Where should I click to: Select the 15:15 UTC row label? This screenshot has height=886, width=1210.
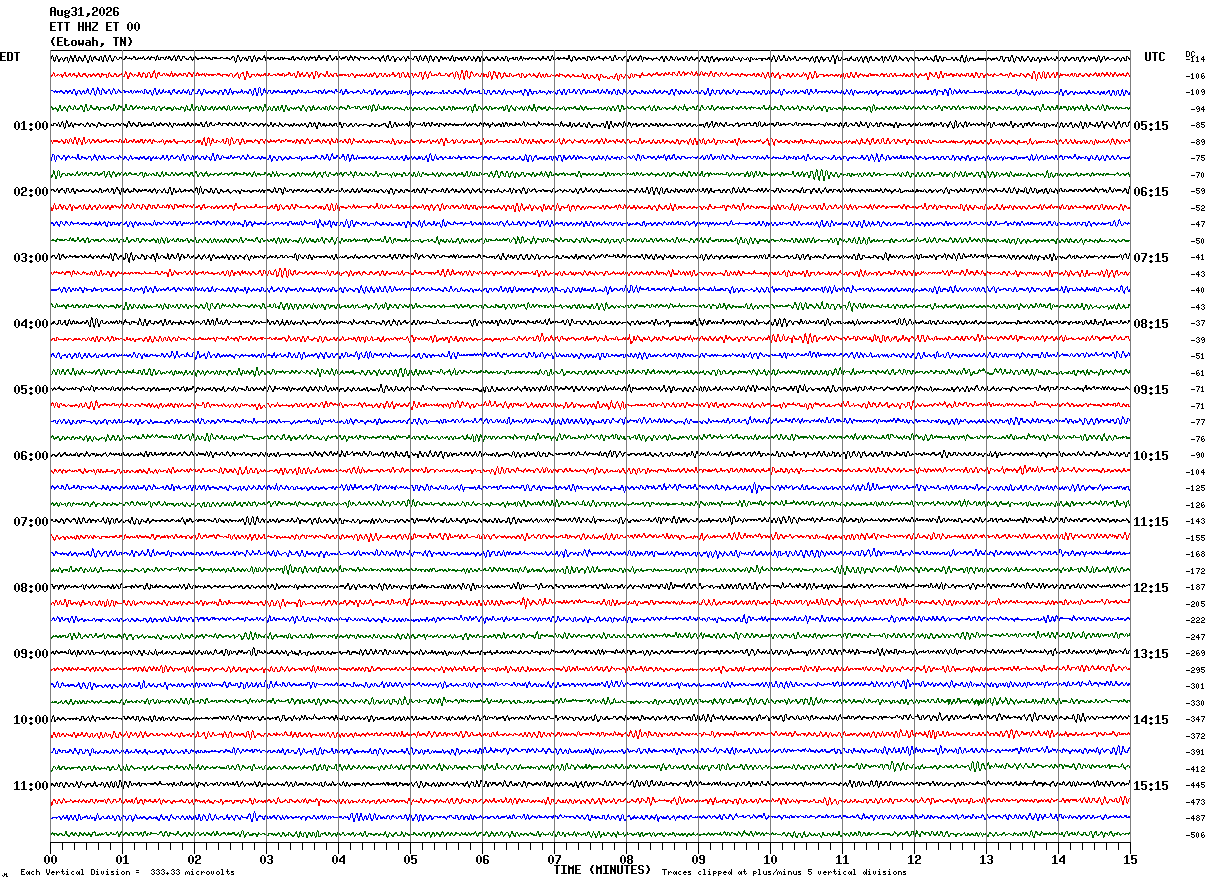pyautogui.click(x=1151, y=786)
